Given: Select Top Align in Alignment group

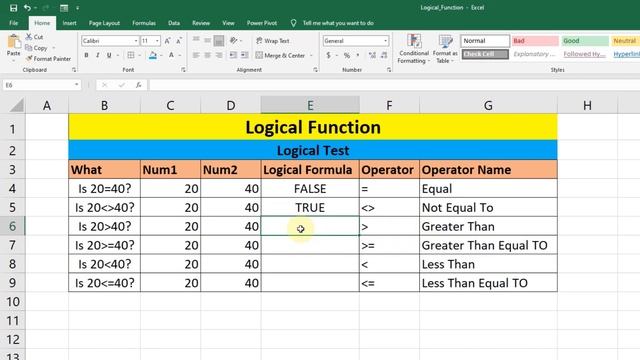Looking at the screenshot, I should click(x=196, y=40).
